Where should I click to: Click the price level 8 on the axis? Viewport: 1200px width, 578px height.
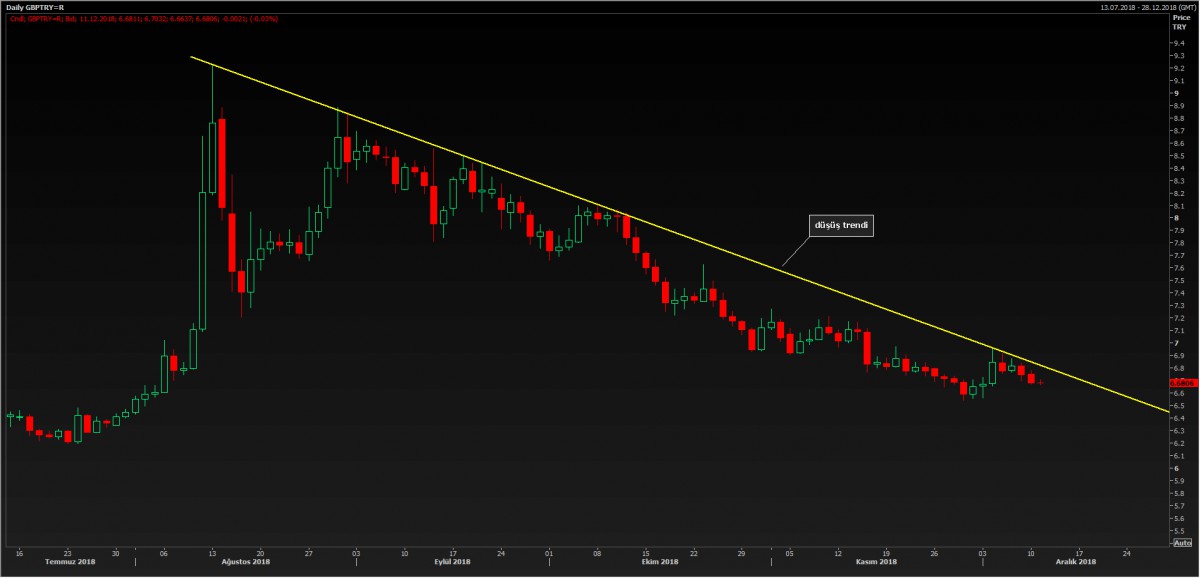click(x=1177, y=218)
